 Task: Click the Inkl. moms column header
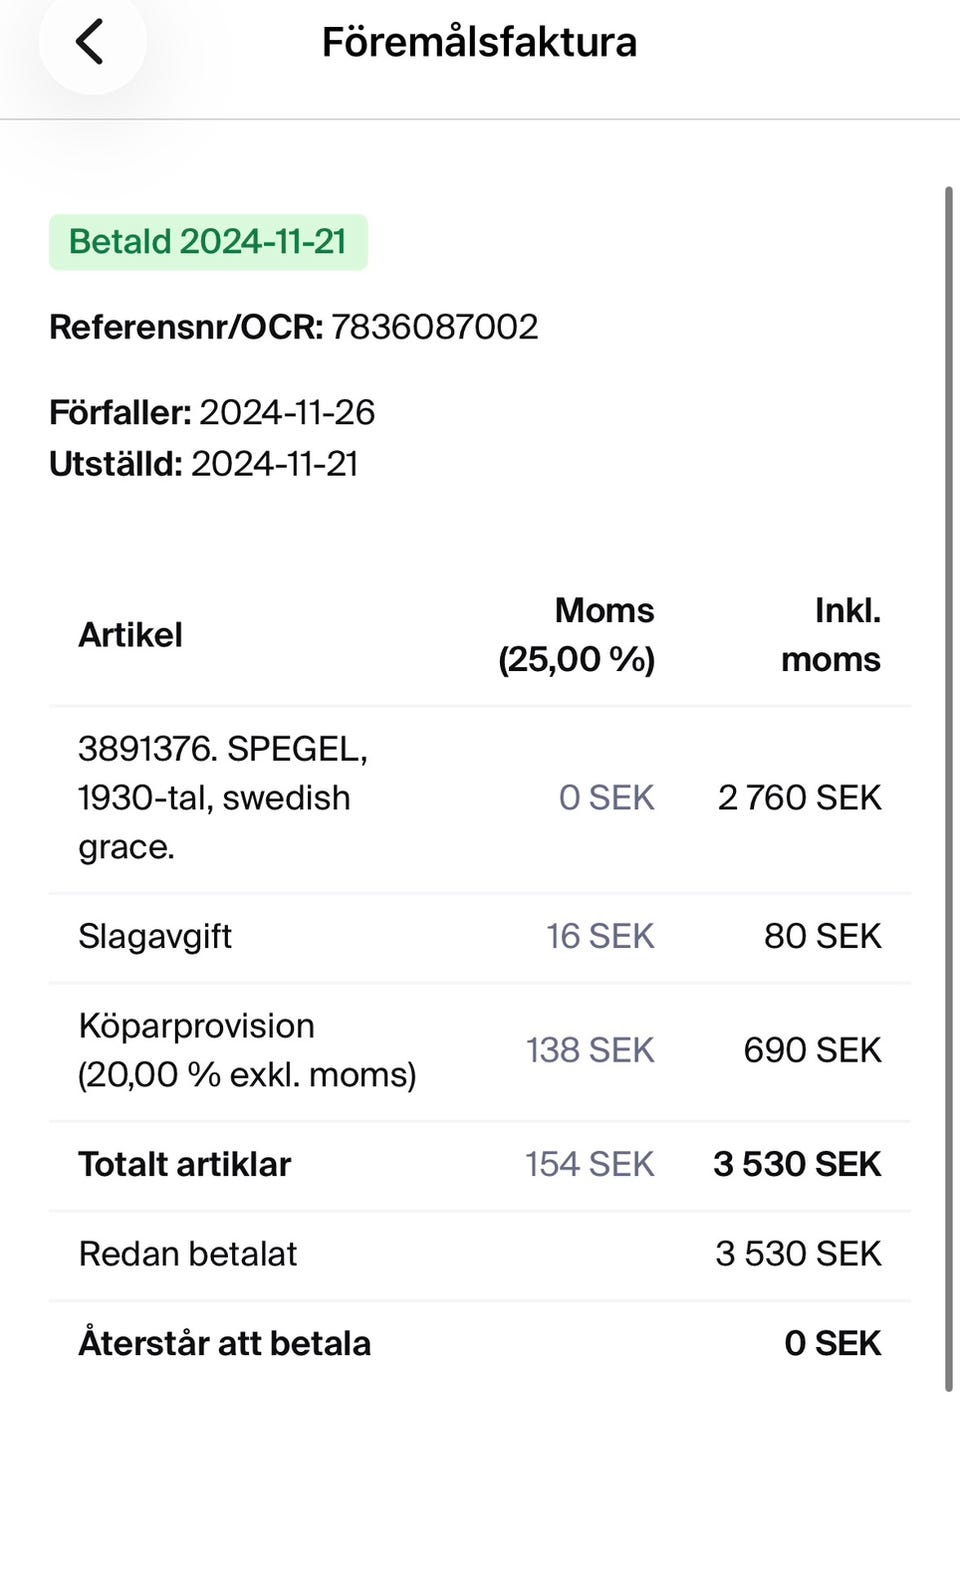[x=832, y=635]
